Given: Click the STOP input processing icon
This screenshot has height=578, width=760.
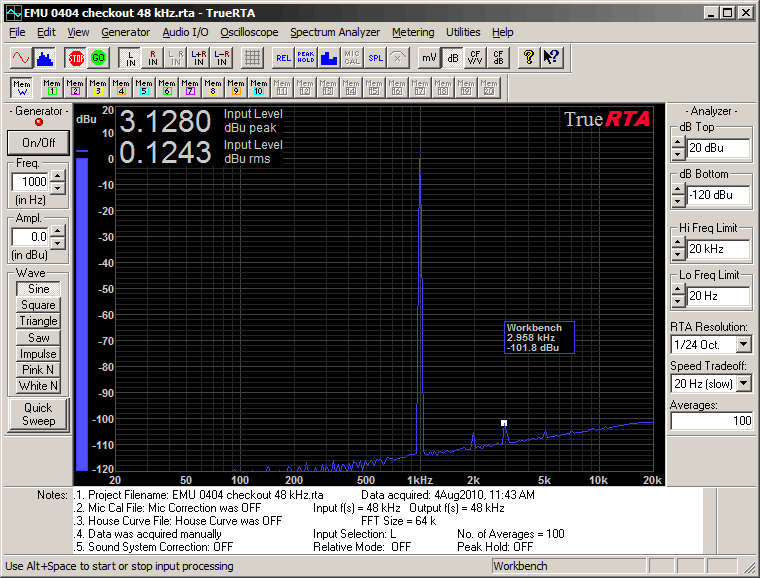Looking at the screenshot, I should (76, 58).
